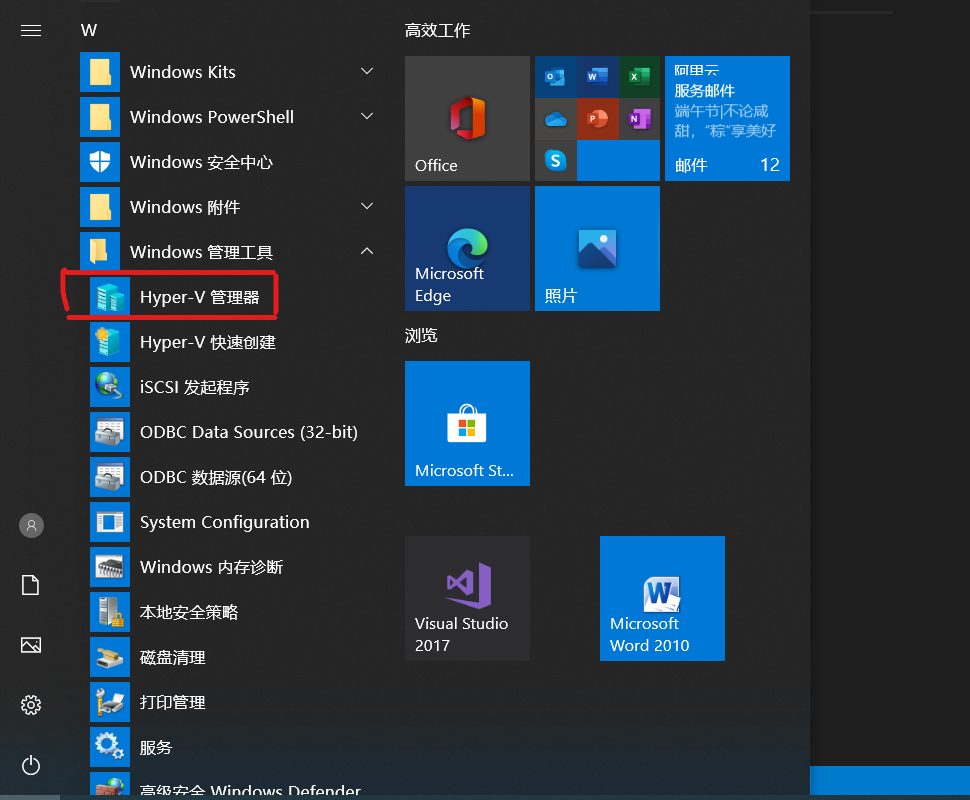Image resolution: width=970 pixels, height=800 pixels.
Task: Click the 打印管理 icon
Action: [110, 702]
